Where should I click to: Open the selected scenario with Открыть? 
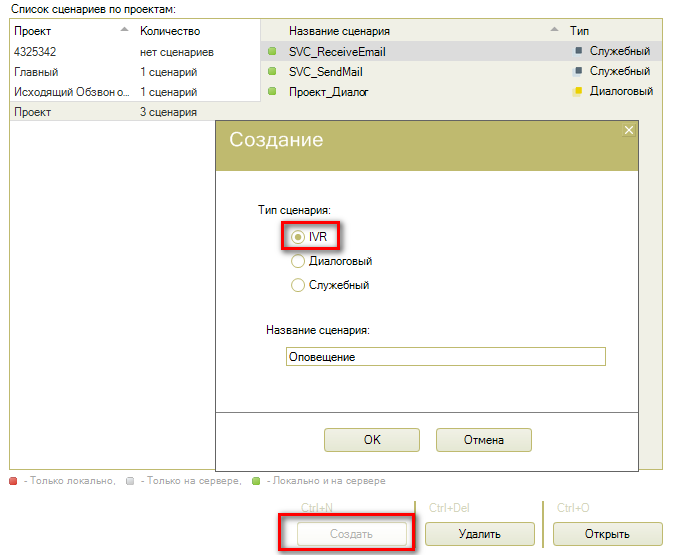click(x=607, y=534)
